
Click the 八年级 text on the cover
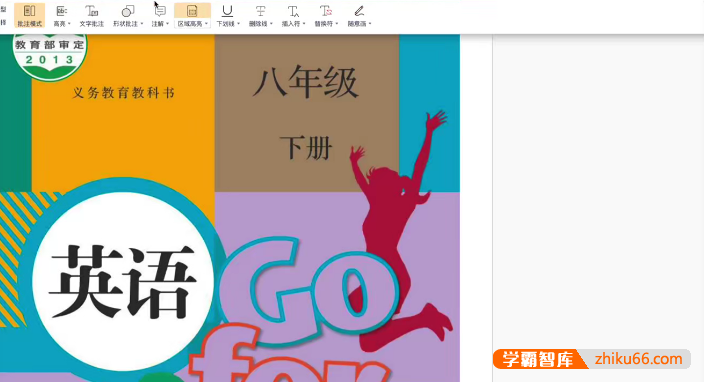pos(306,82)
